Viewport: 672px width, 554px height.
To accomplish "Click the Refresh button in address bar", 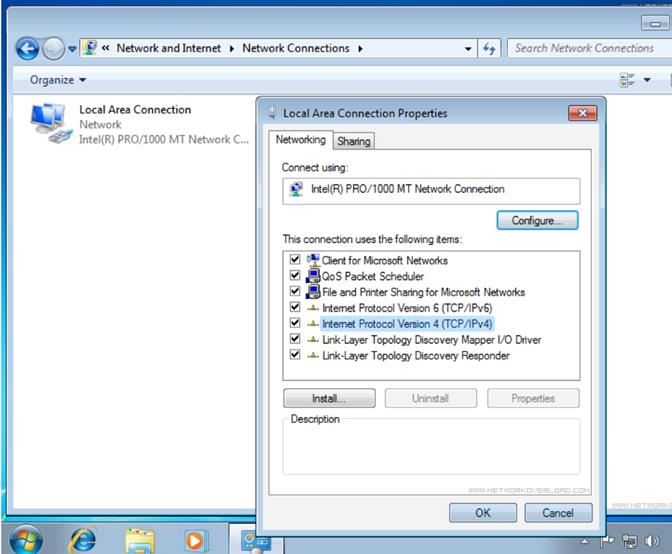I will [489, 48].
